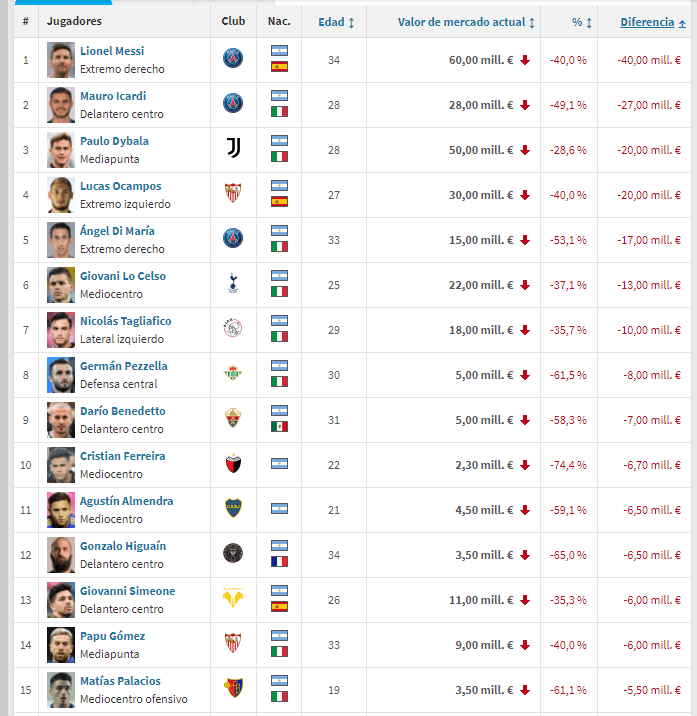Select the Ajax crest beside Nicolás Tagliafico
The width and height of the screenshot is (697, 716).
pyautogui.click(x=233, y=329)
